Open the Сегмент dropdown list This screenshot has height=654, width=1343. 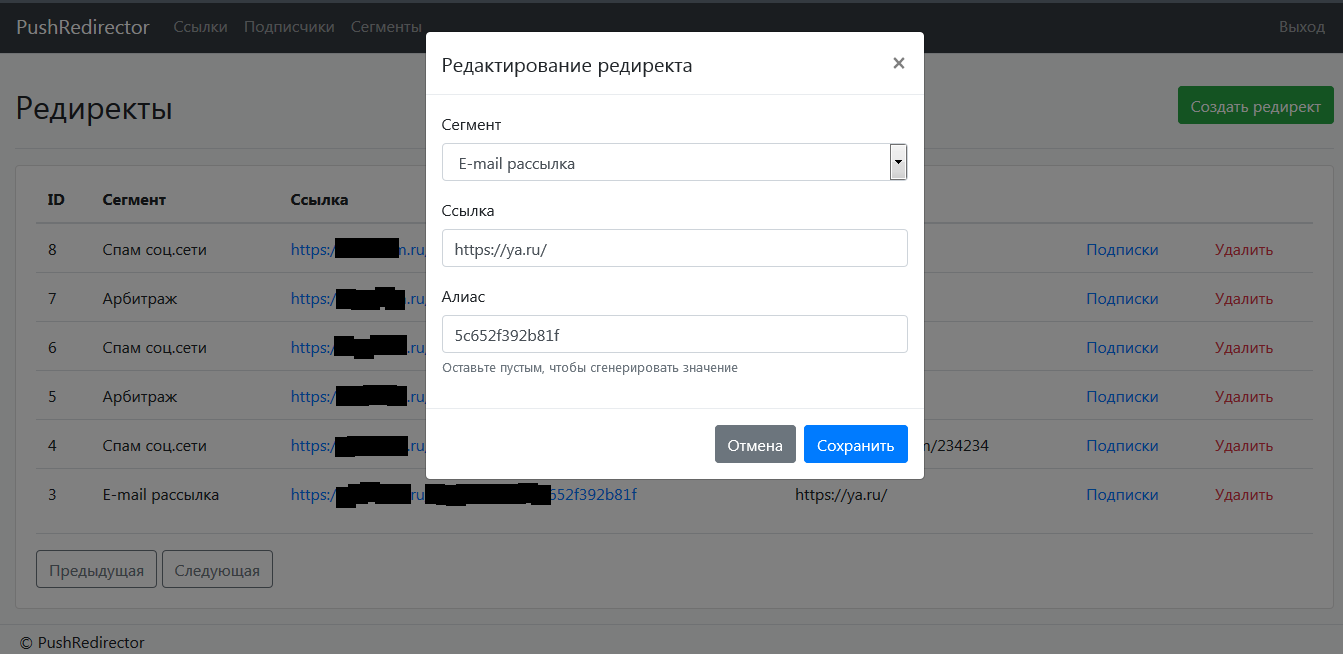(x=674, y=162)
